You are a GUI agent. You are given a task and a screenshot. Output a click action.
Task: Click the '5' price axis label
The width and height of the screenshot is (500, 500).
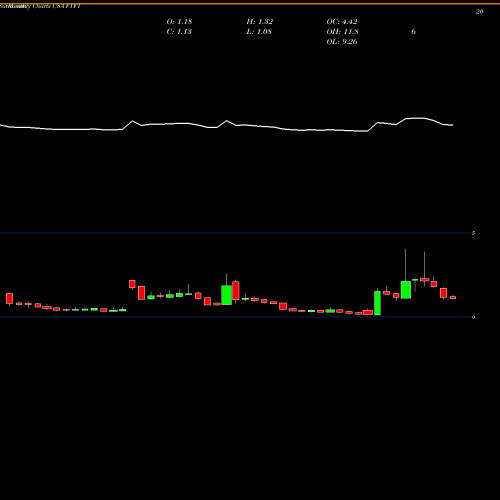[x=473, y=233]
